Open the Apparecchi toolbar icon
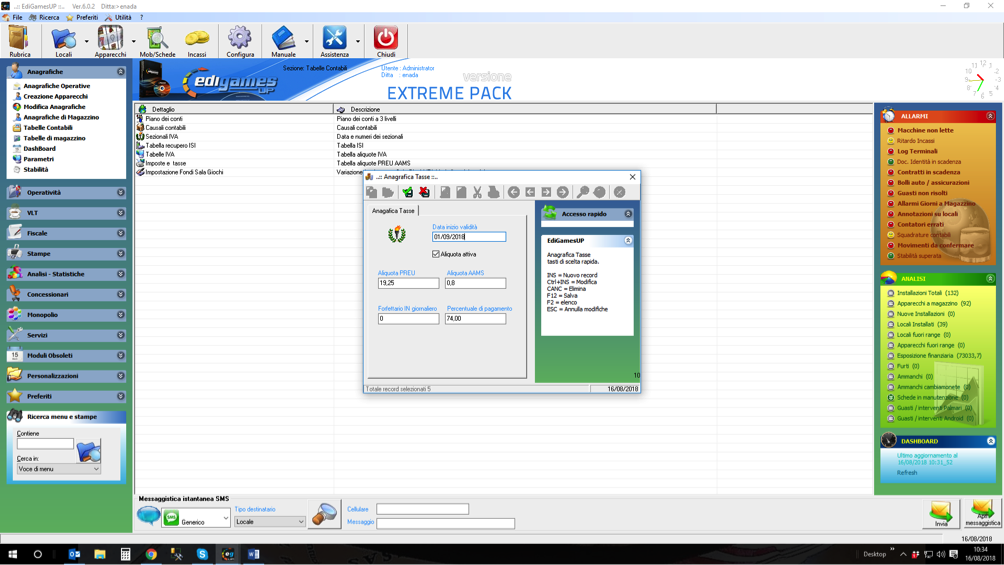Screen dimensions: 1004x565 (110, 40)
